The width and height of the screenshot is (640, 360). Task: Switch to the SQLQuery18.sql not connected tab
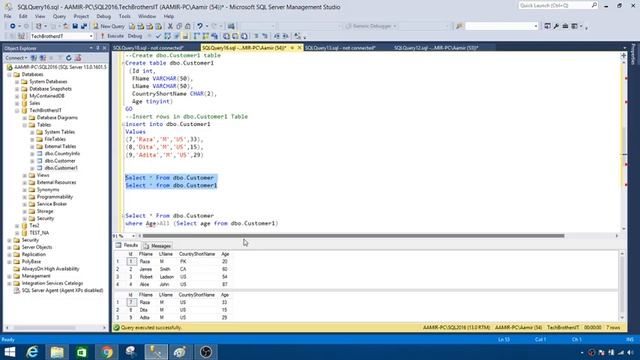tap(149, 48)
